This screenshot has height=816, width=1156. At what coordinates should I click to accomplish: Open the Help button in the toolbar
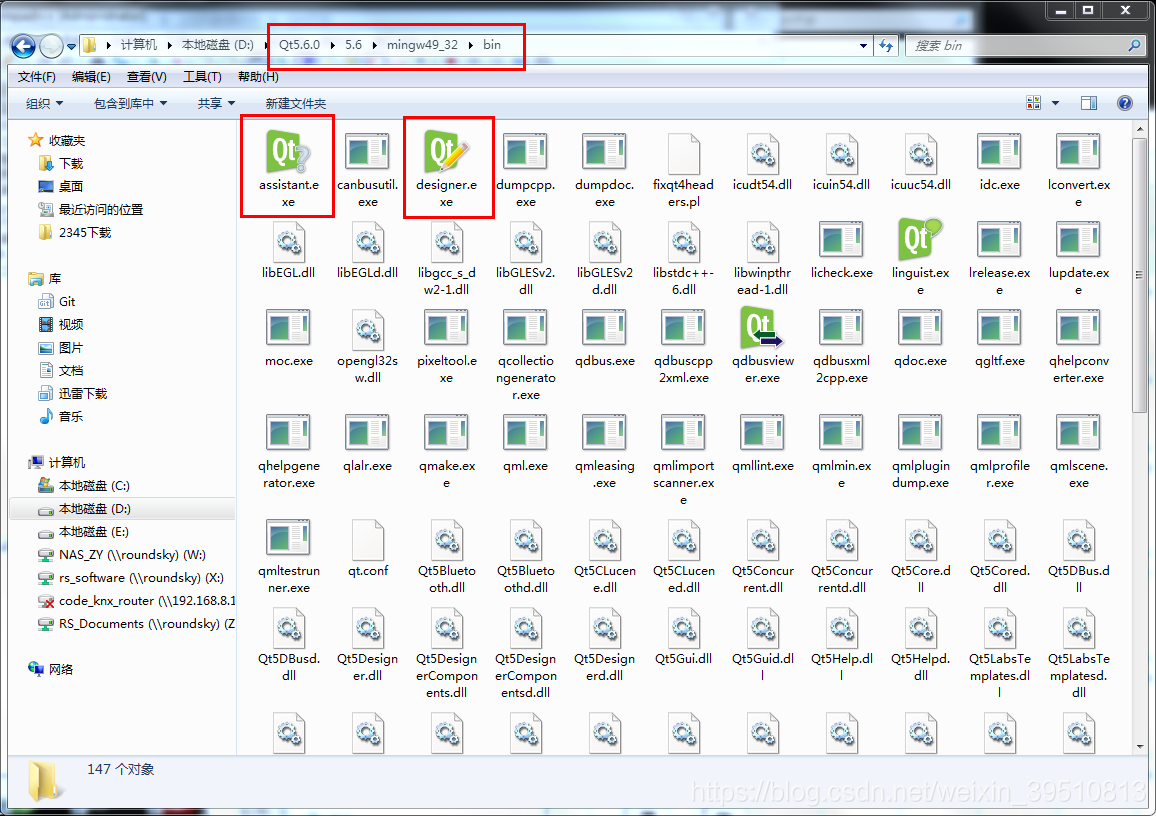pos(1124,103)
